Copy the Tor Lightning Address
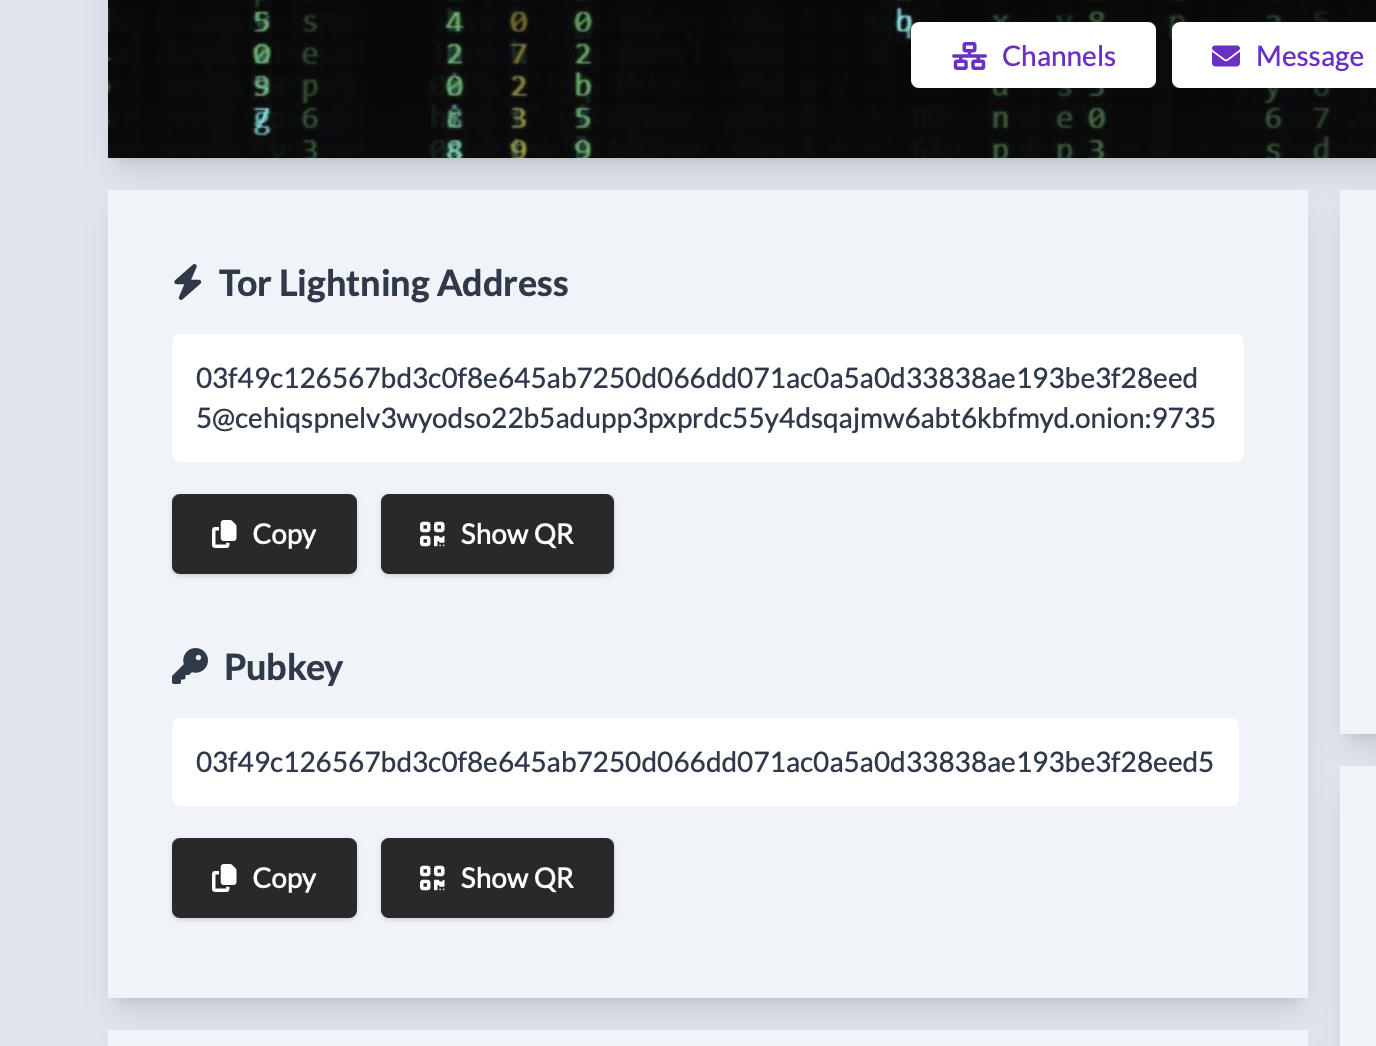 pyautogui.click(x=264, y=534)
